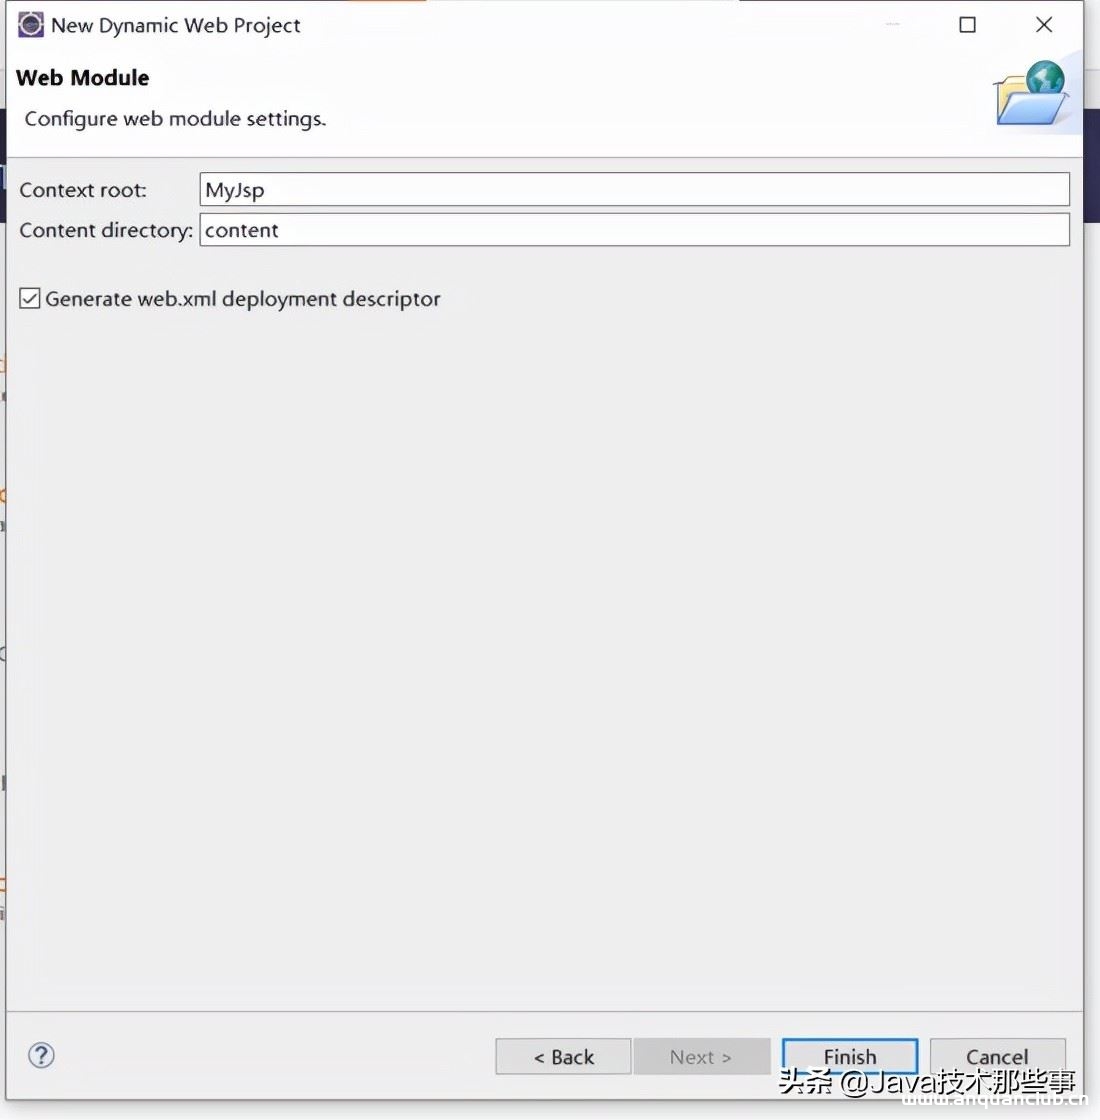Click the 'Context root:' label

point(83,190)
